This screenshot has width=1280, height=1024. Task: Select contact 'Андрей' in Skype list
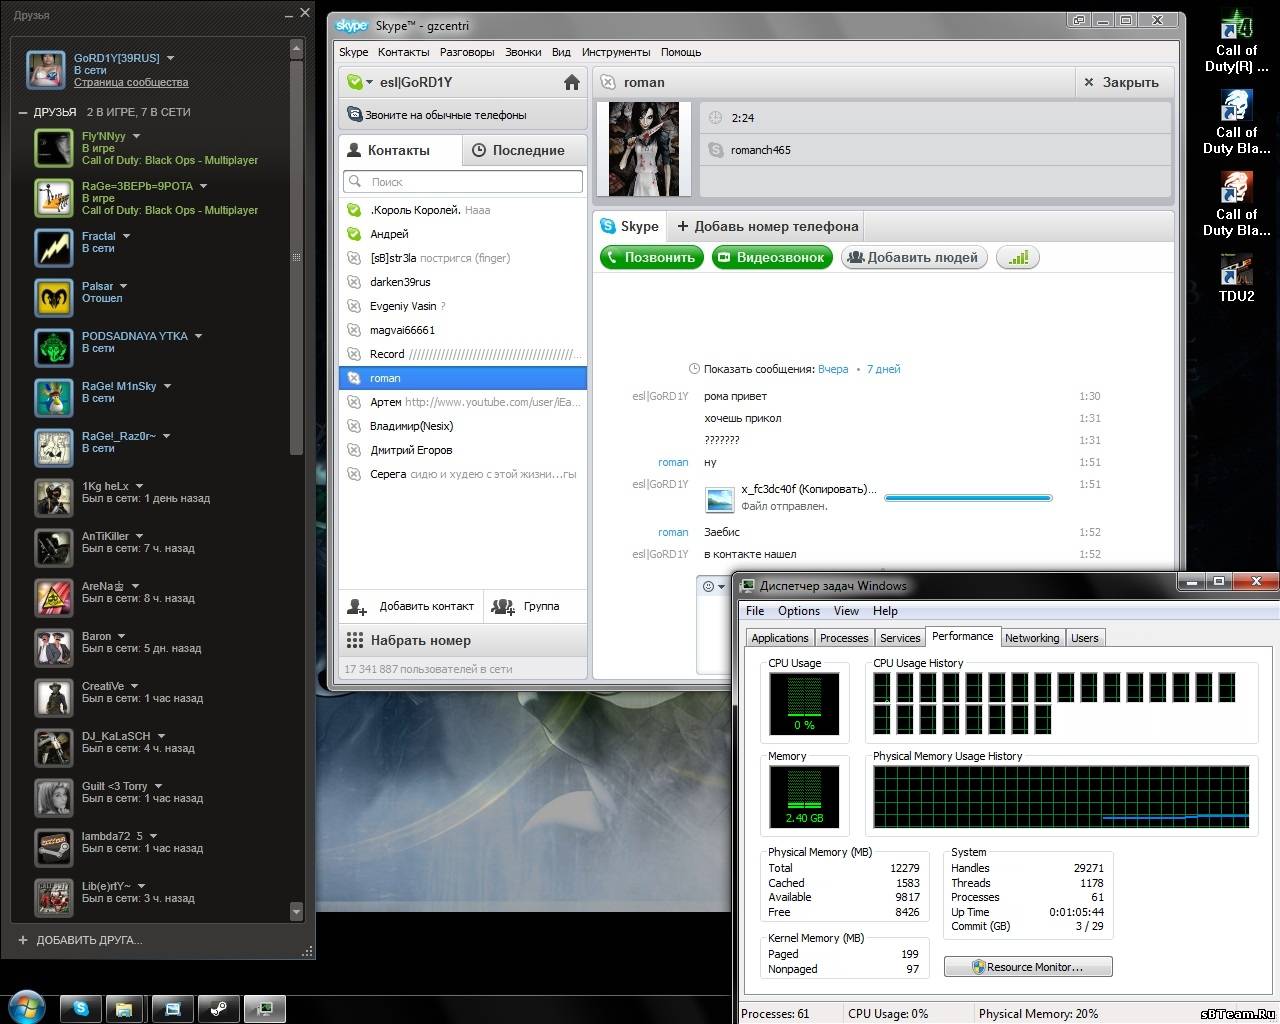(x=463, y=234)
